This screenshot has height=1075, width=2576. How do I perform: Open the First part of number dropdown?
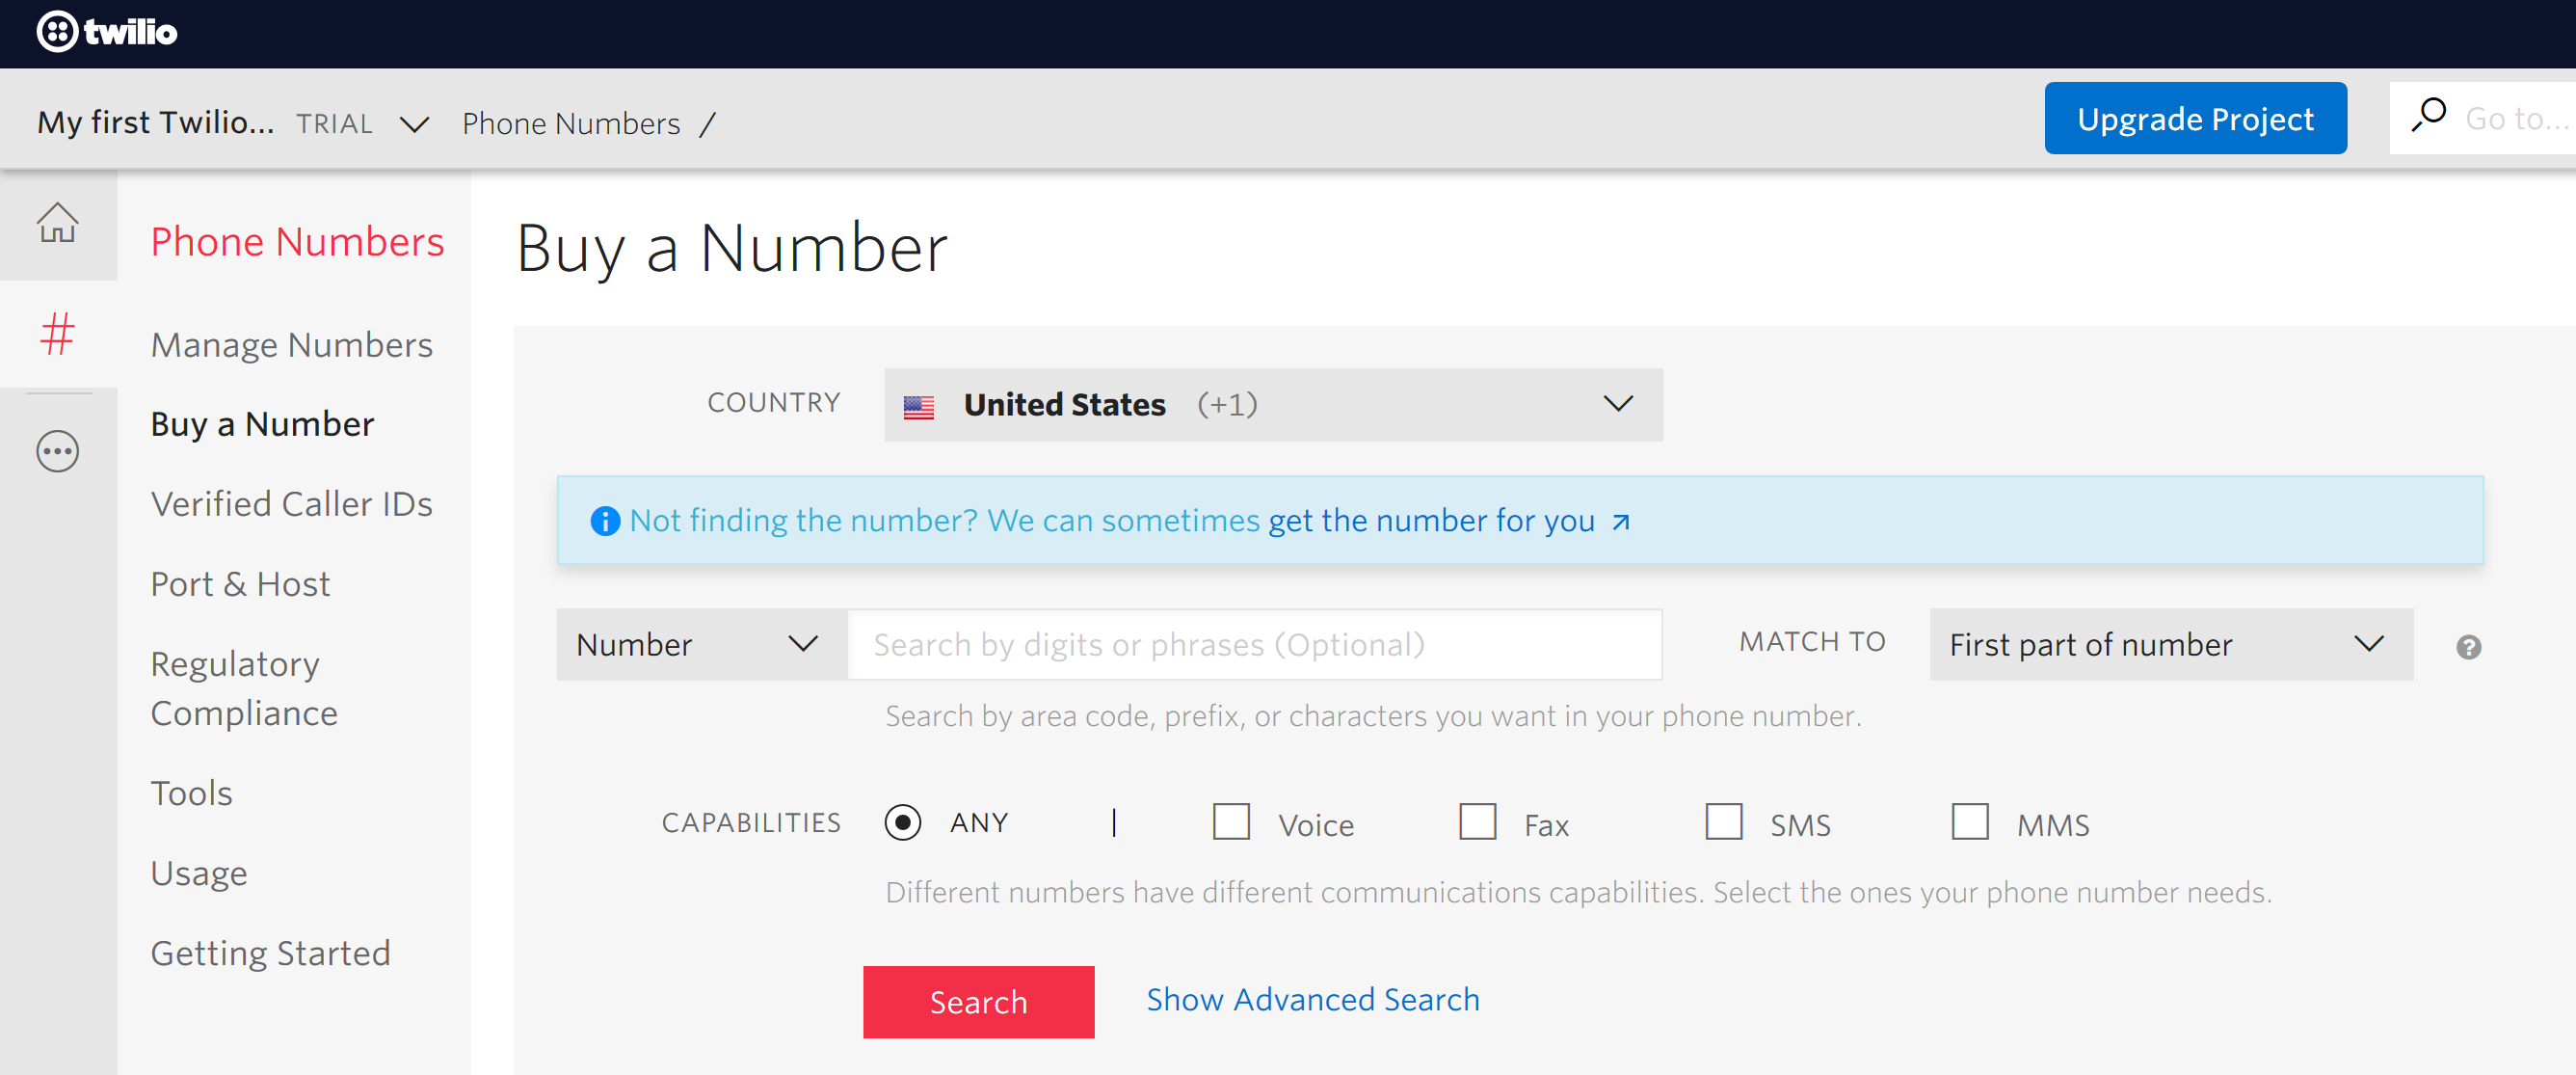pos(2170,644)
